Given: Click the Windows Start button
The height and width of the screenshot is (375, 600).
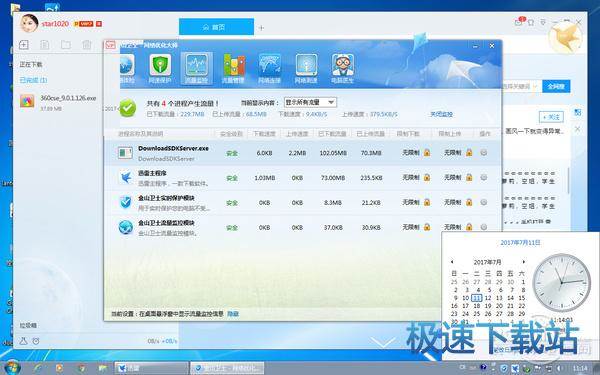Looking at the screenshot, I should coord(13,368).
